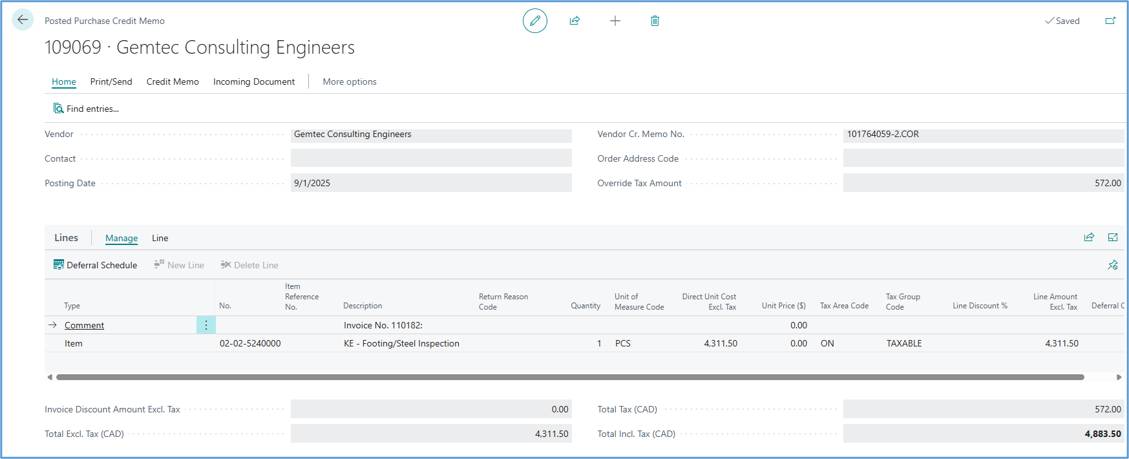Click New Line action
Viewport: 1129px width, 459px height.
[x=179, y=265]
